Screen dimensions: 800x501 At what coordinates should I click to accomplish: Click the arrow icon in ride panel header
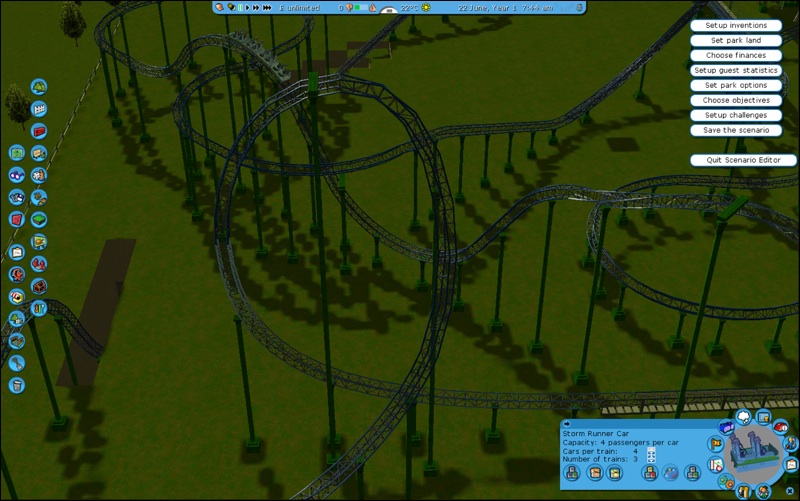(x=567, y=424)
